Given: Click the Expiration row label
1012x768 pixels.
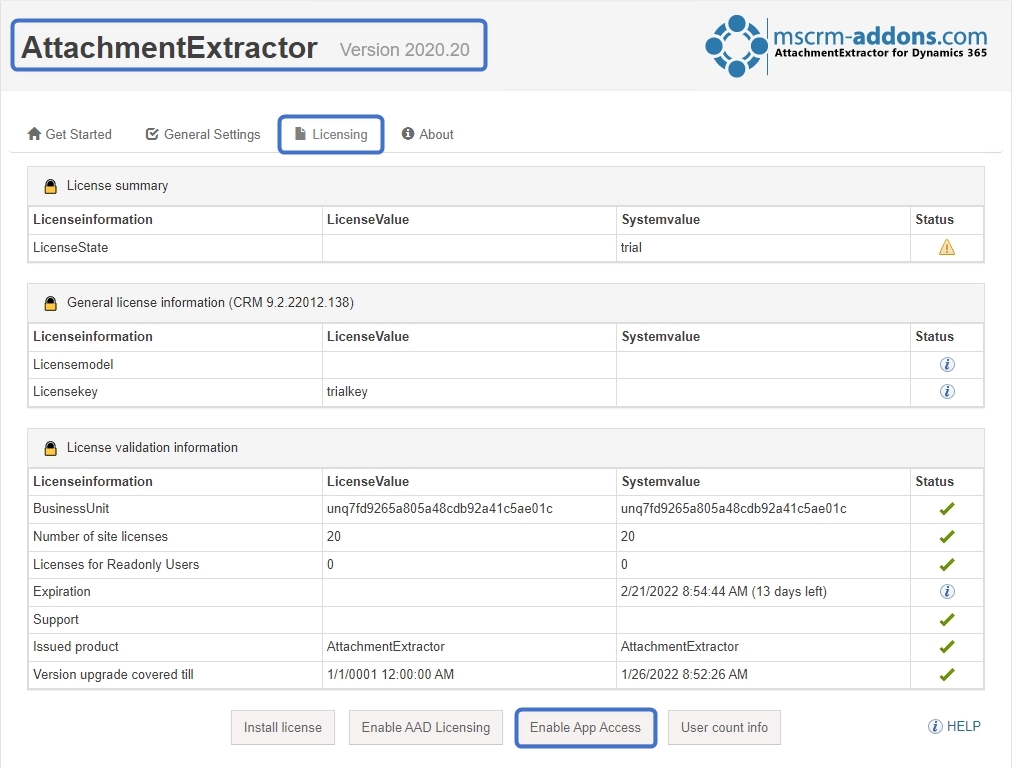Looking at the screenshot, I should pyautogui.click(x=62, y=592).
